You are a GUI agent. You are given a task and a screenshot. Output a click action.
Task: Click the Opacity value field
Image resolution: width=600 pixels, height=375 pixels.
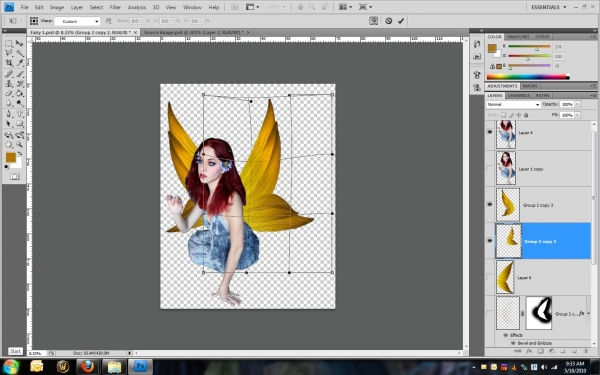point(566,104)
